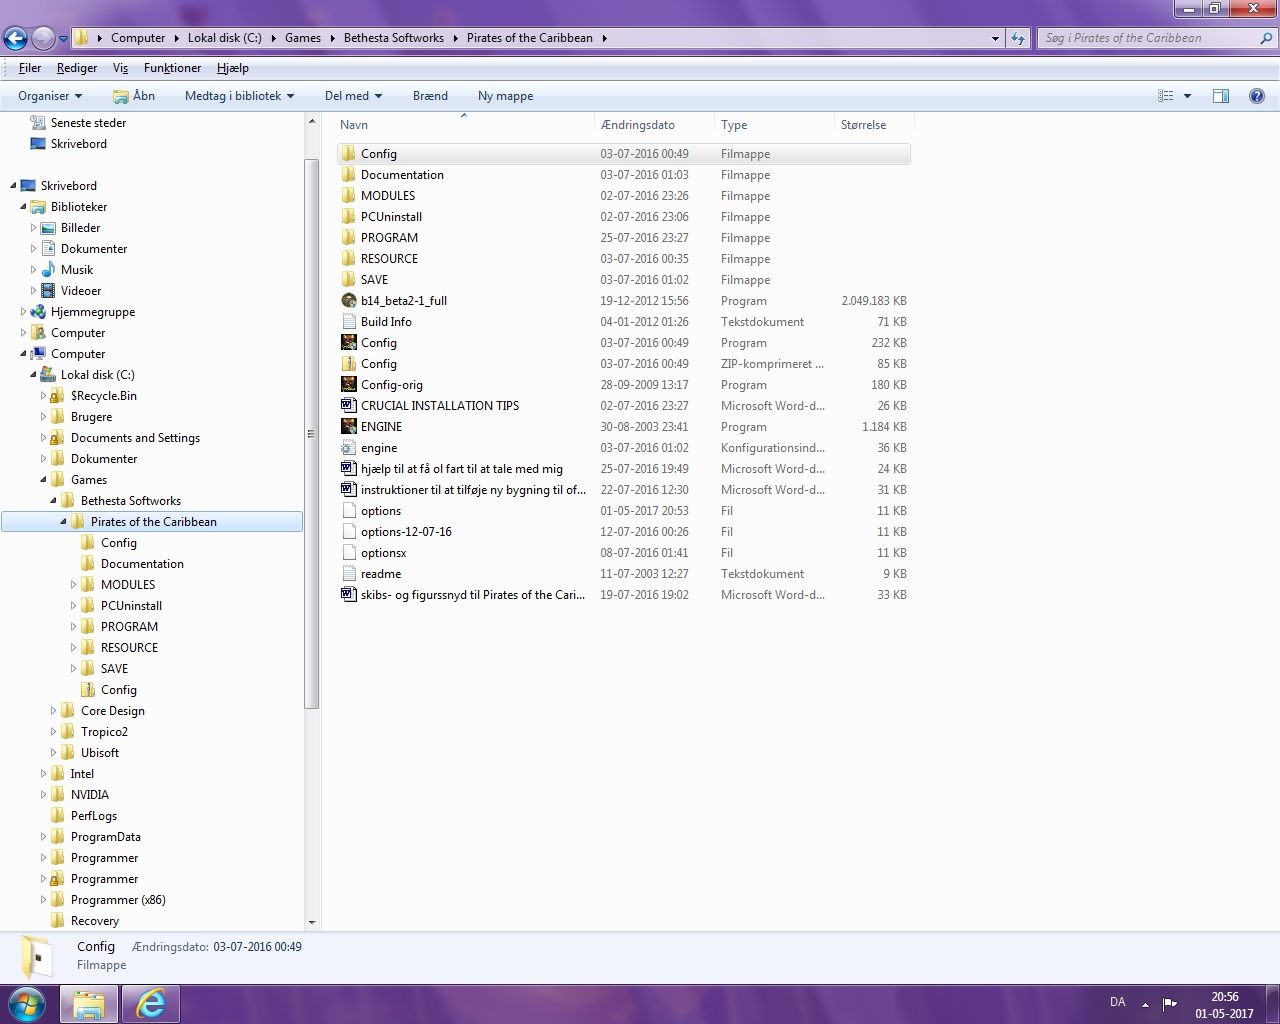Image resolution: width=1280 pixels, height=1024 pixels.
Task: Select Seneste steder in favorites
Action: [88, 123]
